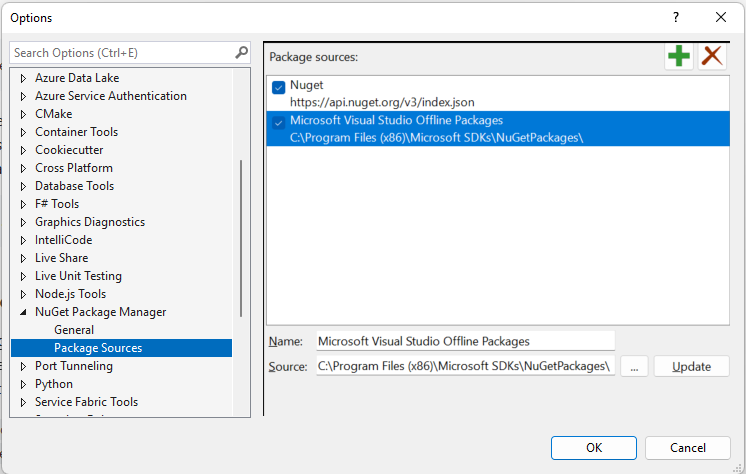The width and height of the screenshot is (746, 474).
Task: Select the CMake label
Action: point(53,114)
